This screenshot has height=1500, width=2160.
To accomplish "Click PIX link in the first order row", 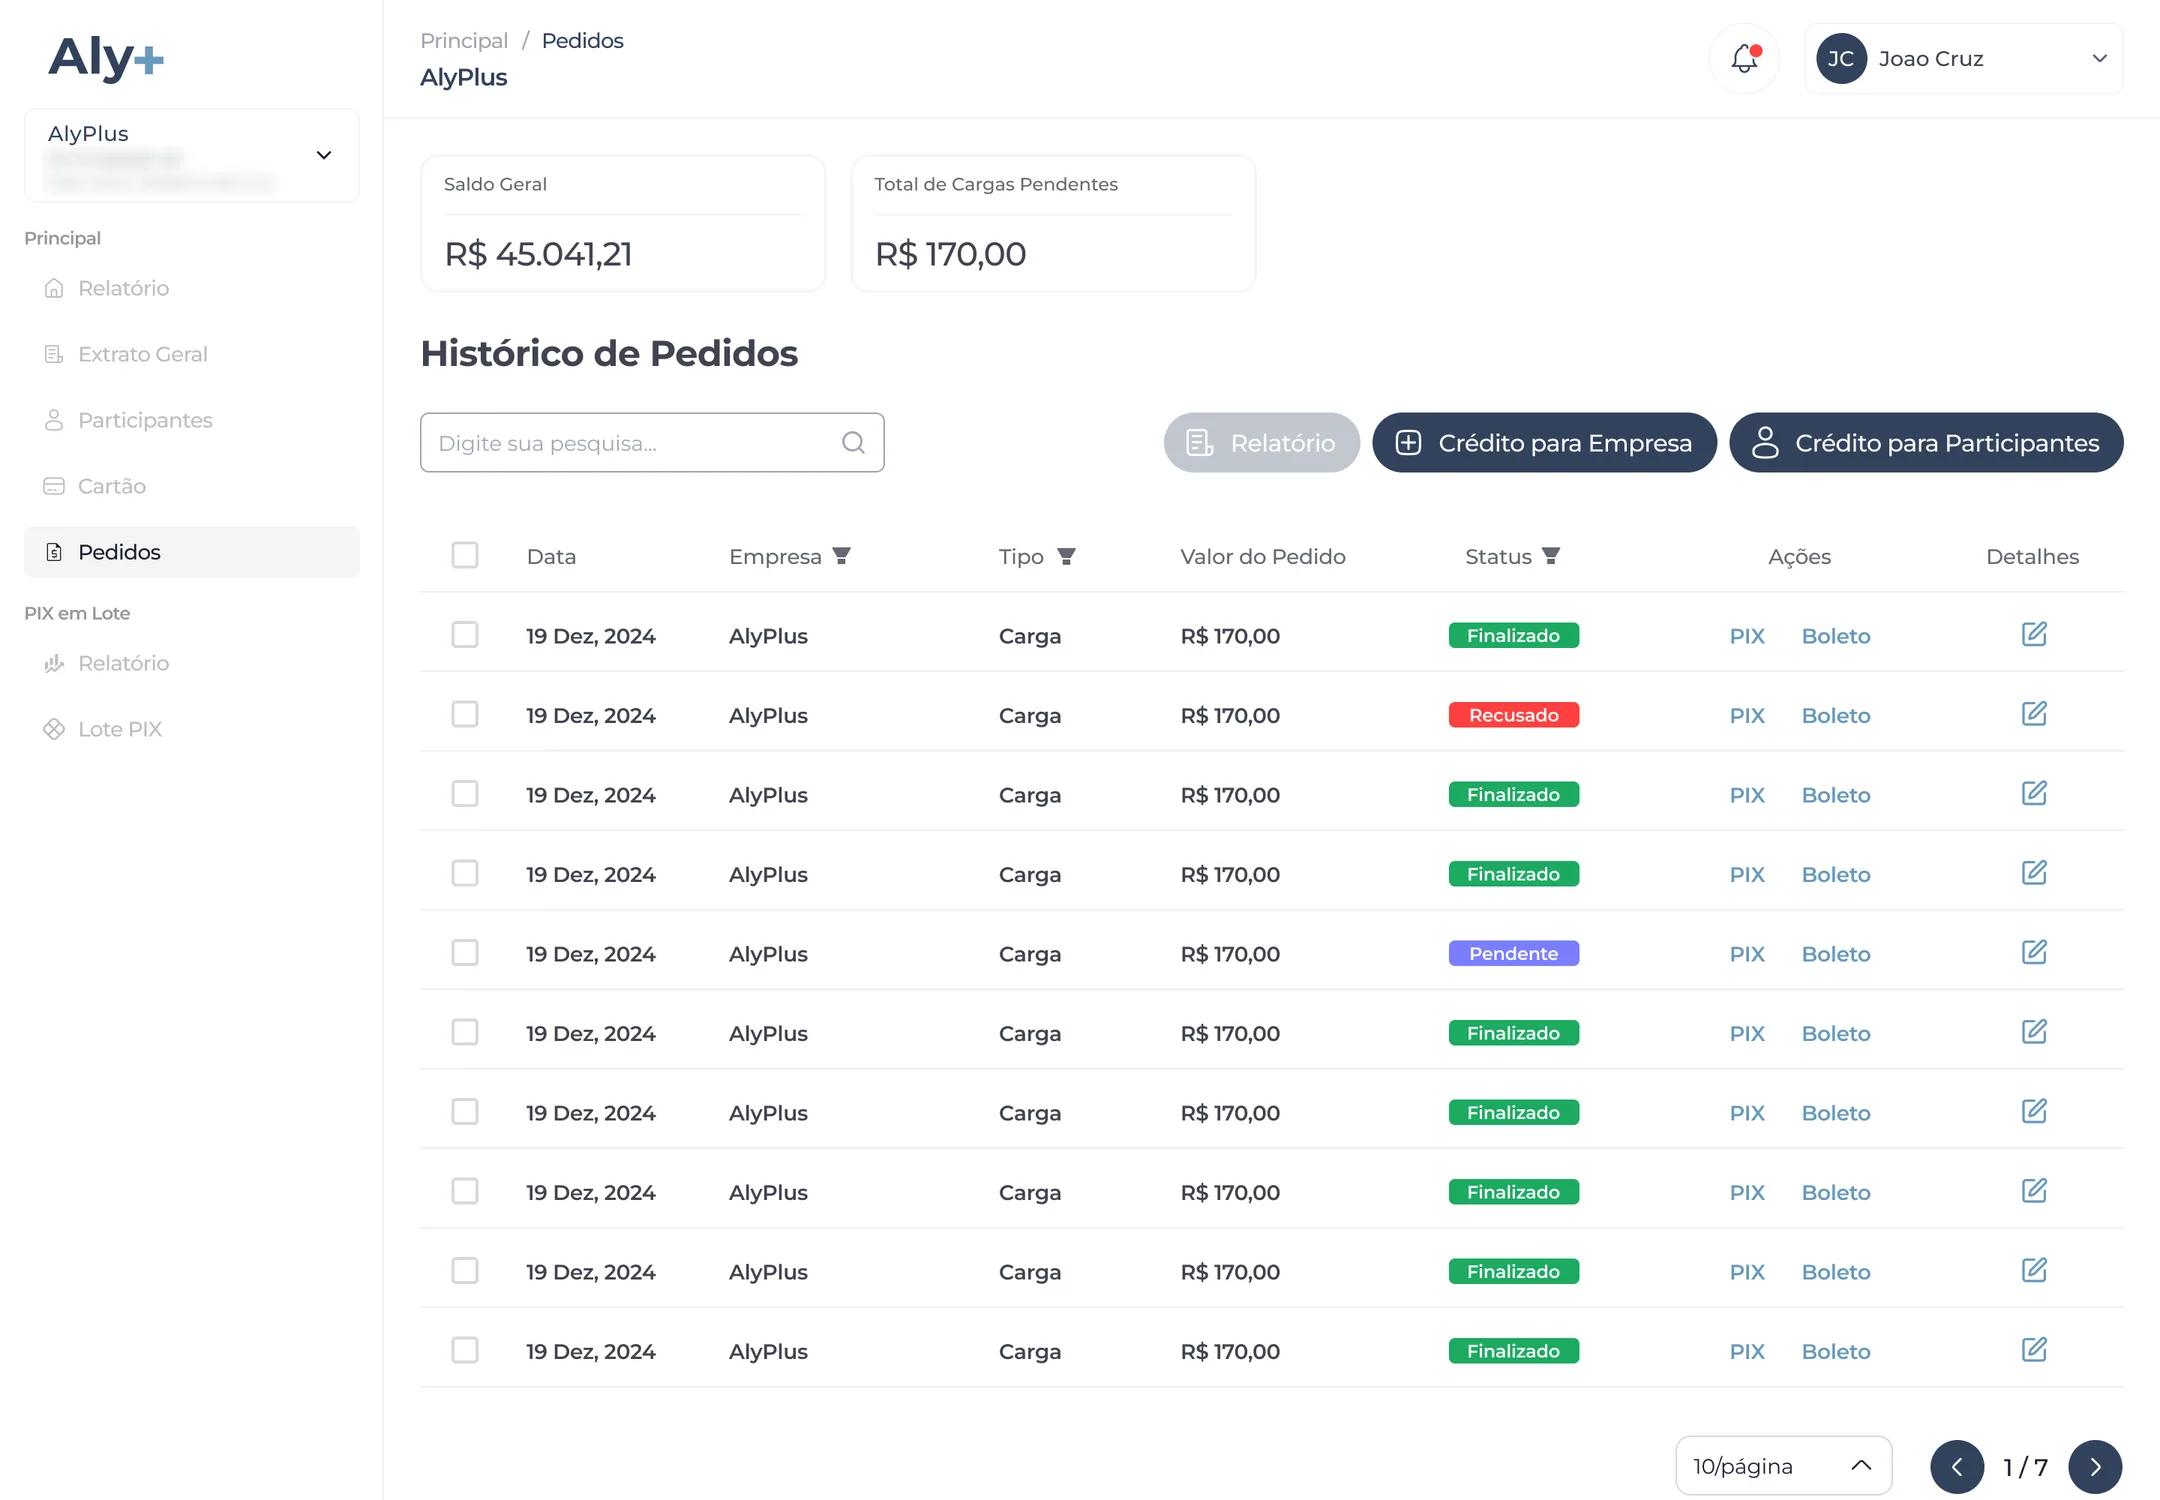I will pyautogui.click(x=1747, y=636).
